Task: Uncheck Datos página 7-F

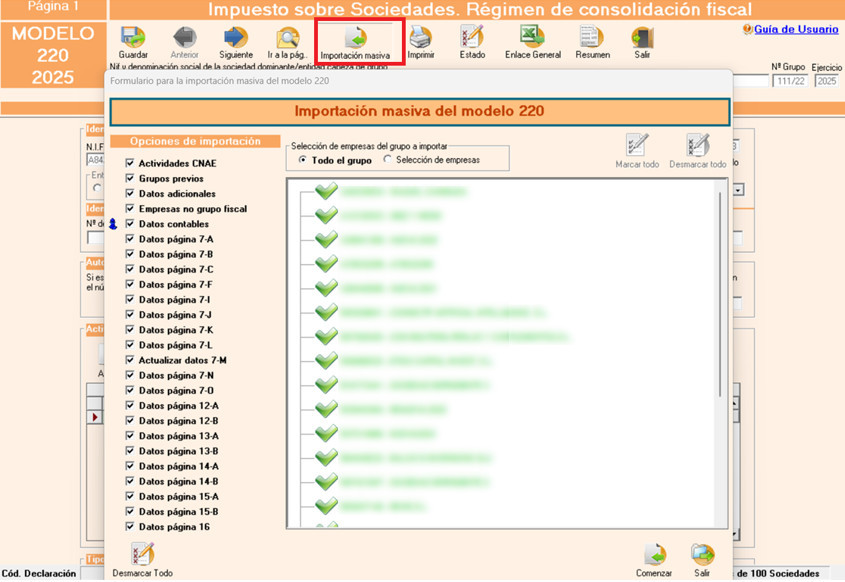Action: coord(129,284)
